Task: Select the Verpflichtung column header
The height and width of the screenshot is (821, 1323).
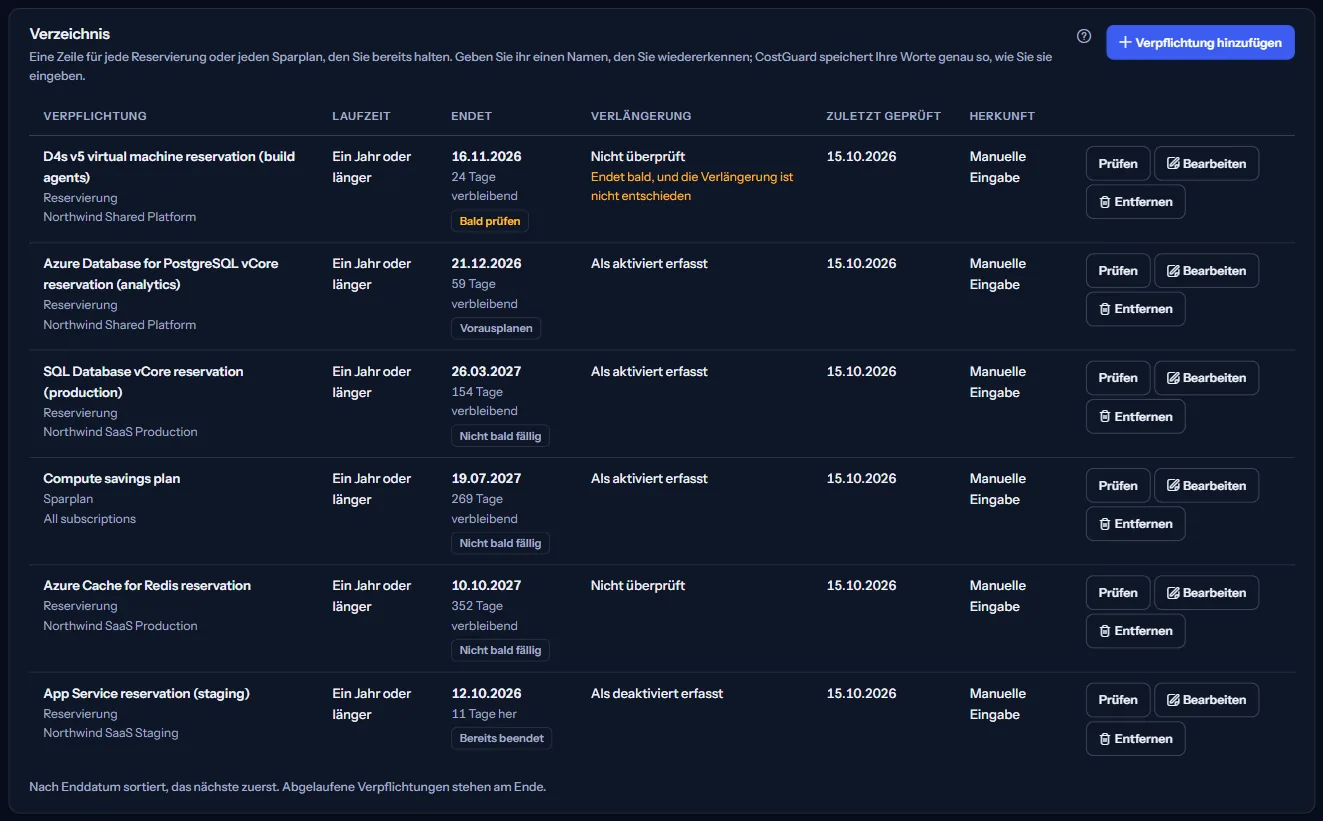Action: click(x=95, y=116)
